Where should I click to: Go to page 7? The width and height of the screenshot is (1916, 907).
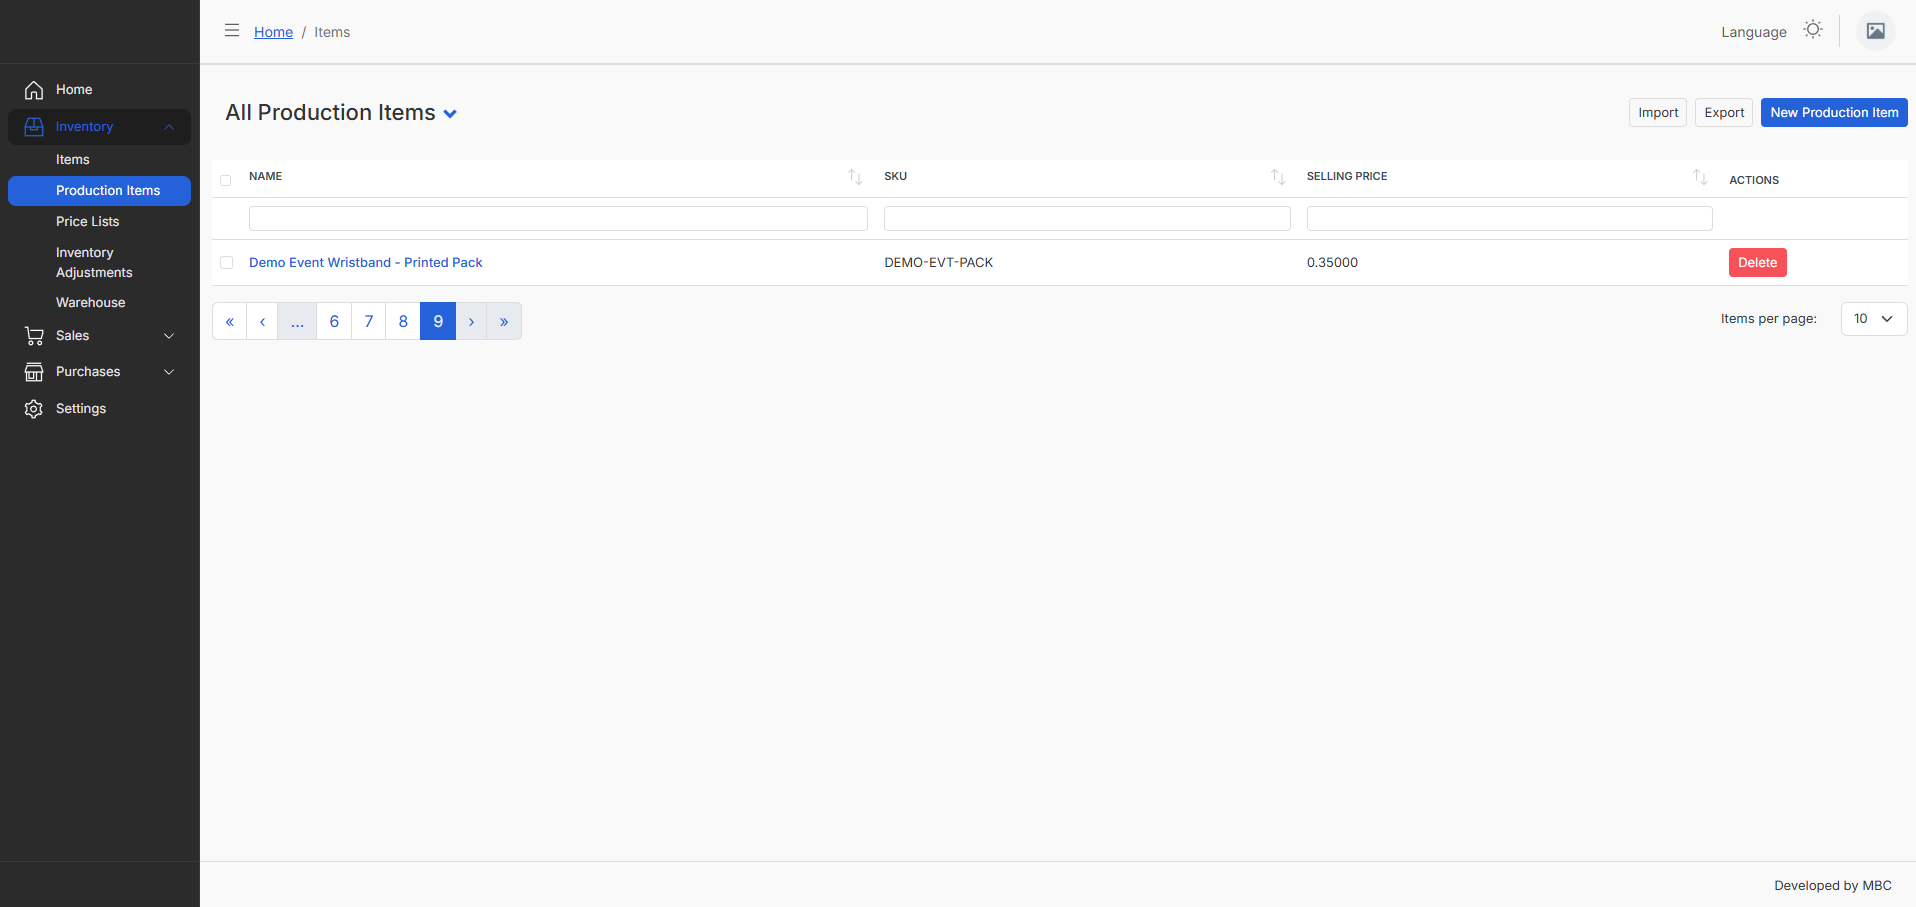[x=368, y=321]
